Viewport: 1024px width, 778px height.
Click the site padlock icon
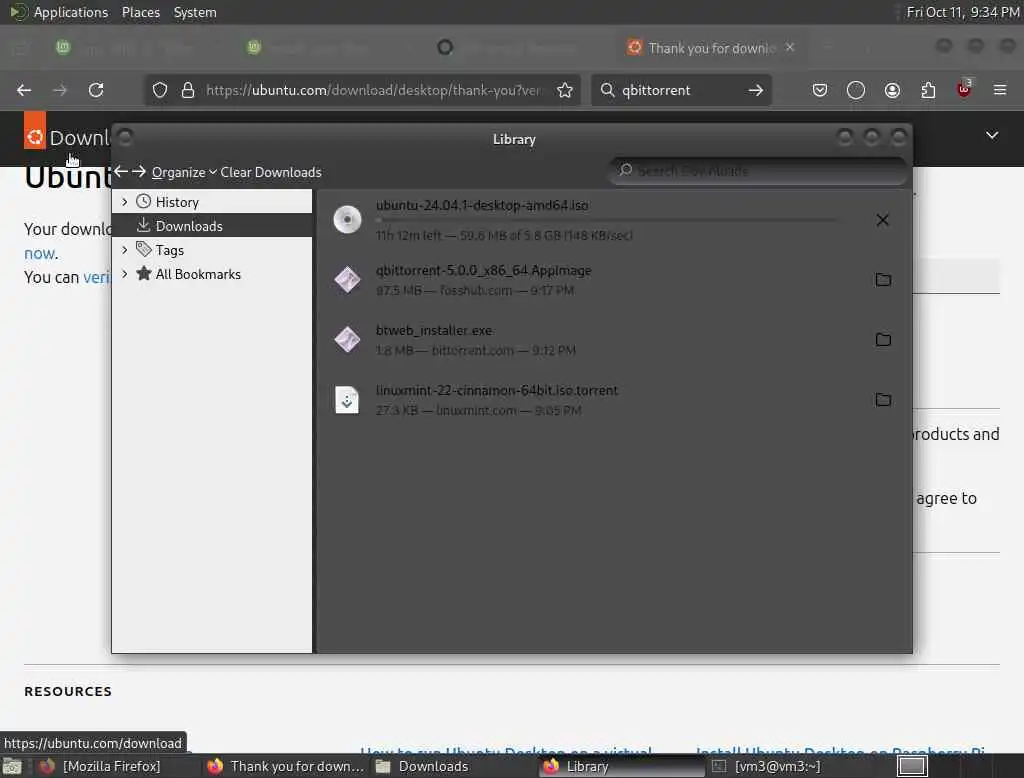(188, 90)
